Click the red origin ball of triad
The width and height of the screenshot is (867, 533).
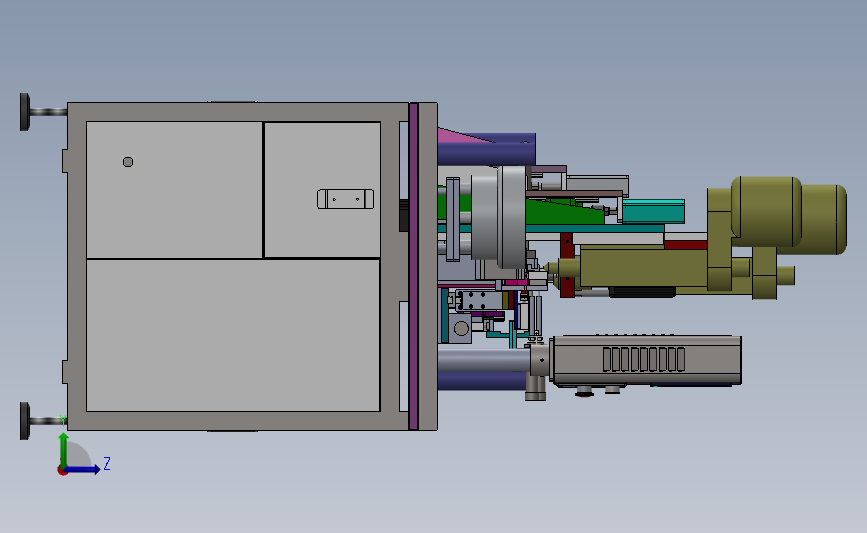[62, 471]
